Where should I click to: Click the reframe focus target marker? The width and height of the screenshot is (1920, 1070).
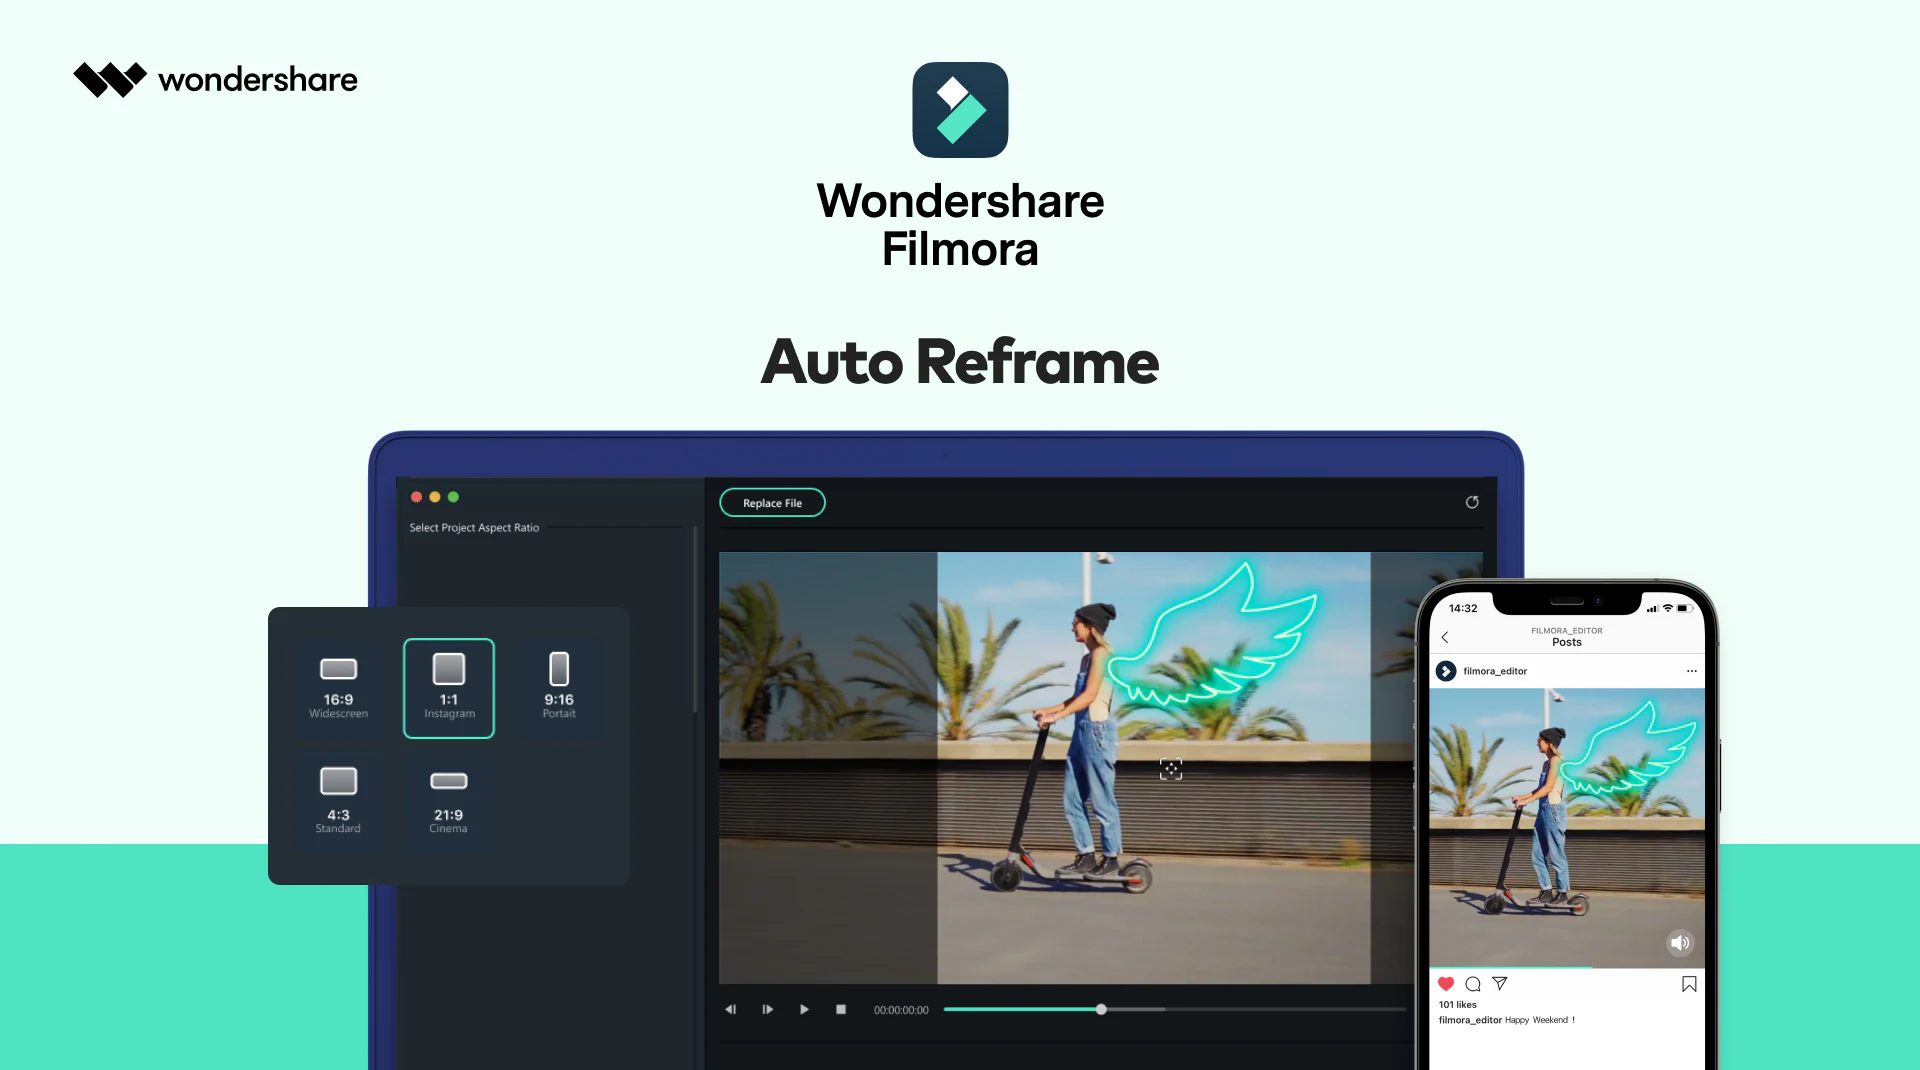[1171, 769]
